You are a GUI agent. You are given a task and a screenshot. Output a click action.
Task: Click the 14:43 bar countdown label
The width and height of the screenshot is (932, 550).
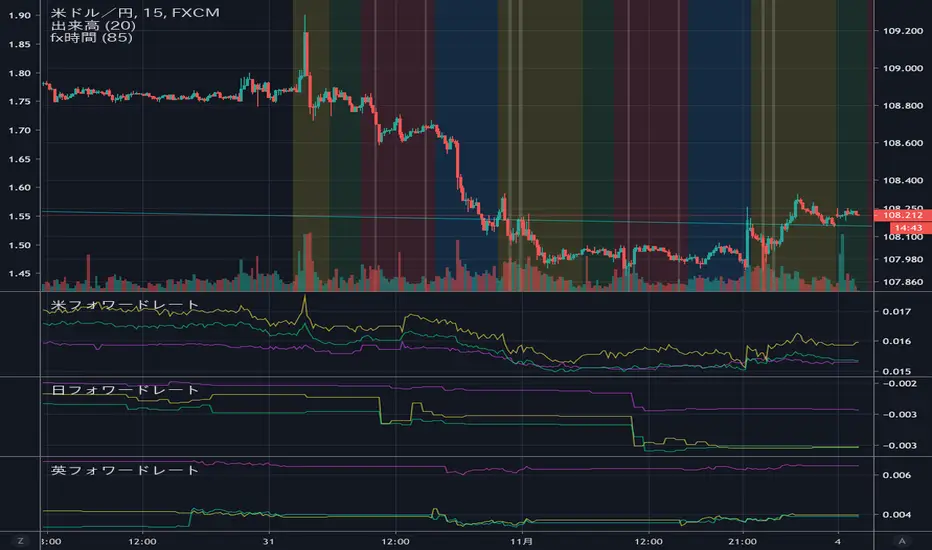(908, 228)
